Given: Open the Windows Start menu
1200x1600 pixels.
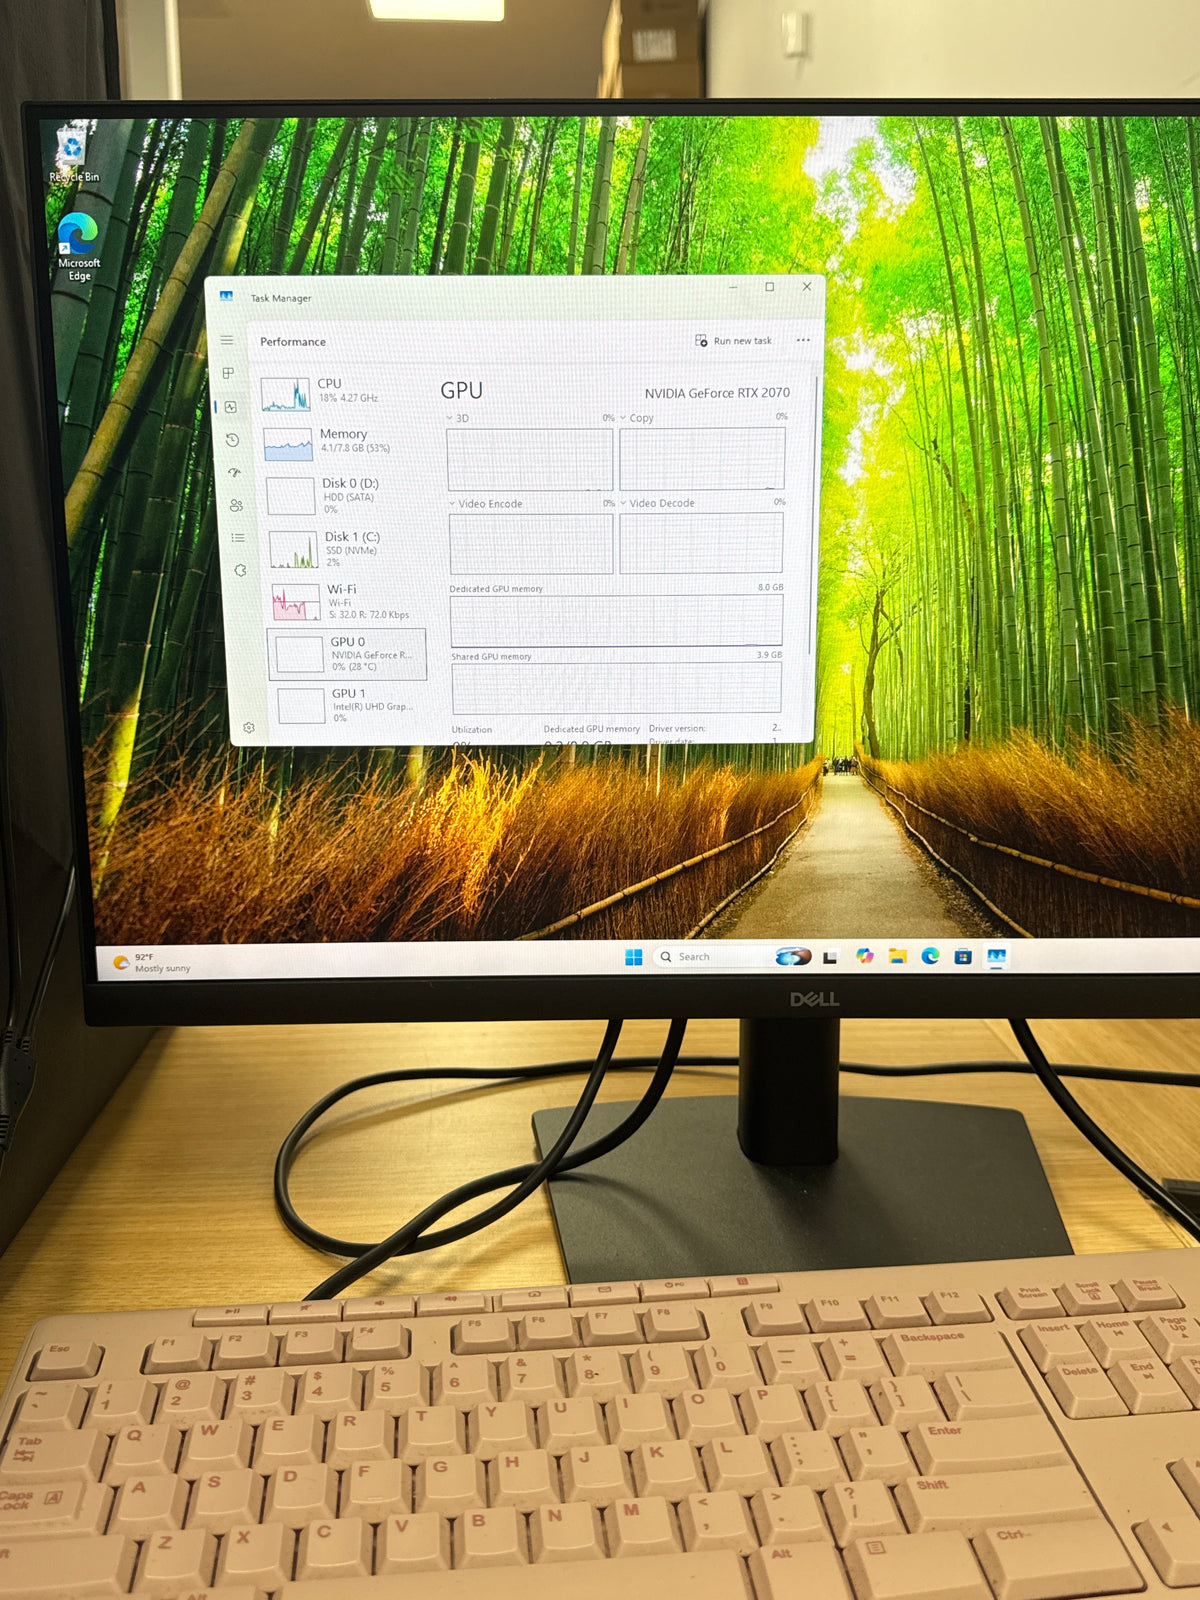Looking at the screenshot, I should point(634,957).
